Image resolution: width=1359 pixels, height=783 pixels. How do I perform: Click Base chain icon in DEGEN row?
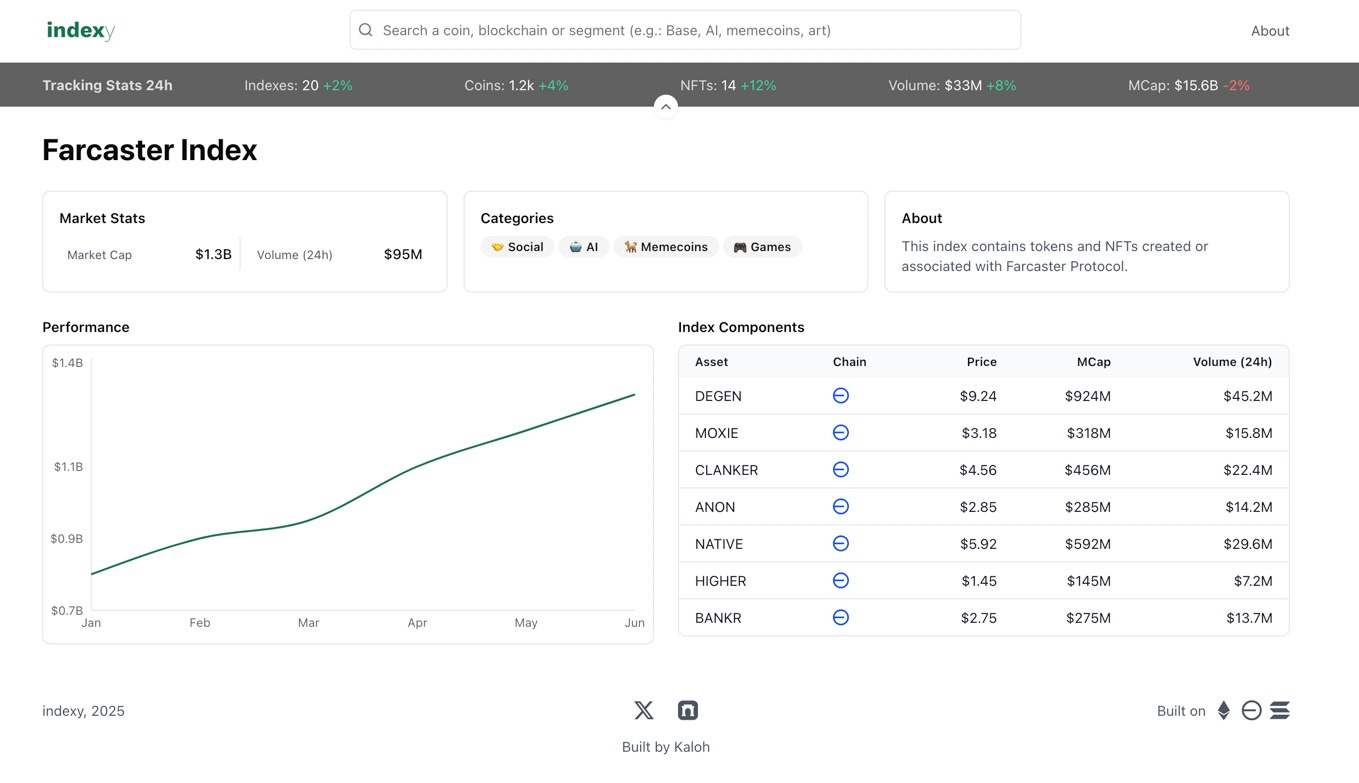(x=841, y=396)
